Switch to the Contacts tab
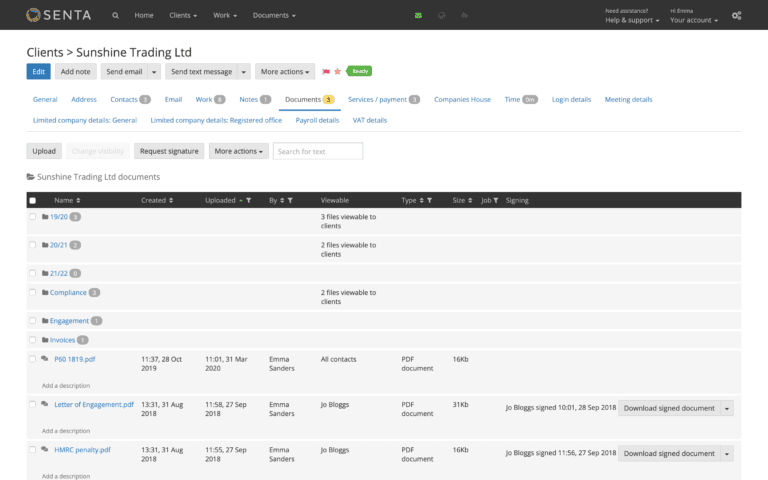Viewport: 768px width, 480px height. click(130, 99)
